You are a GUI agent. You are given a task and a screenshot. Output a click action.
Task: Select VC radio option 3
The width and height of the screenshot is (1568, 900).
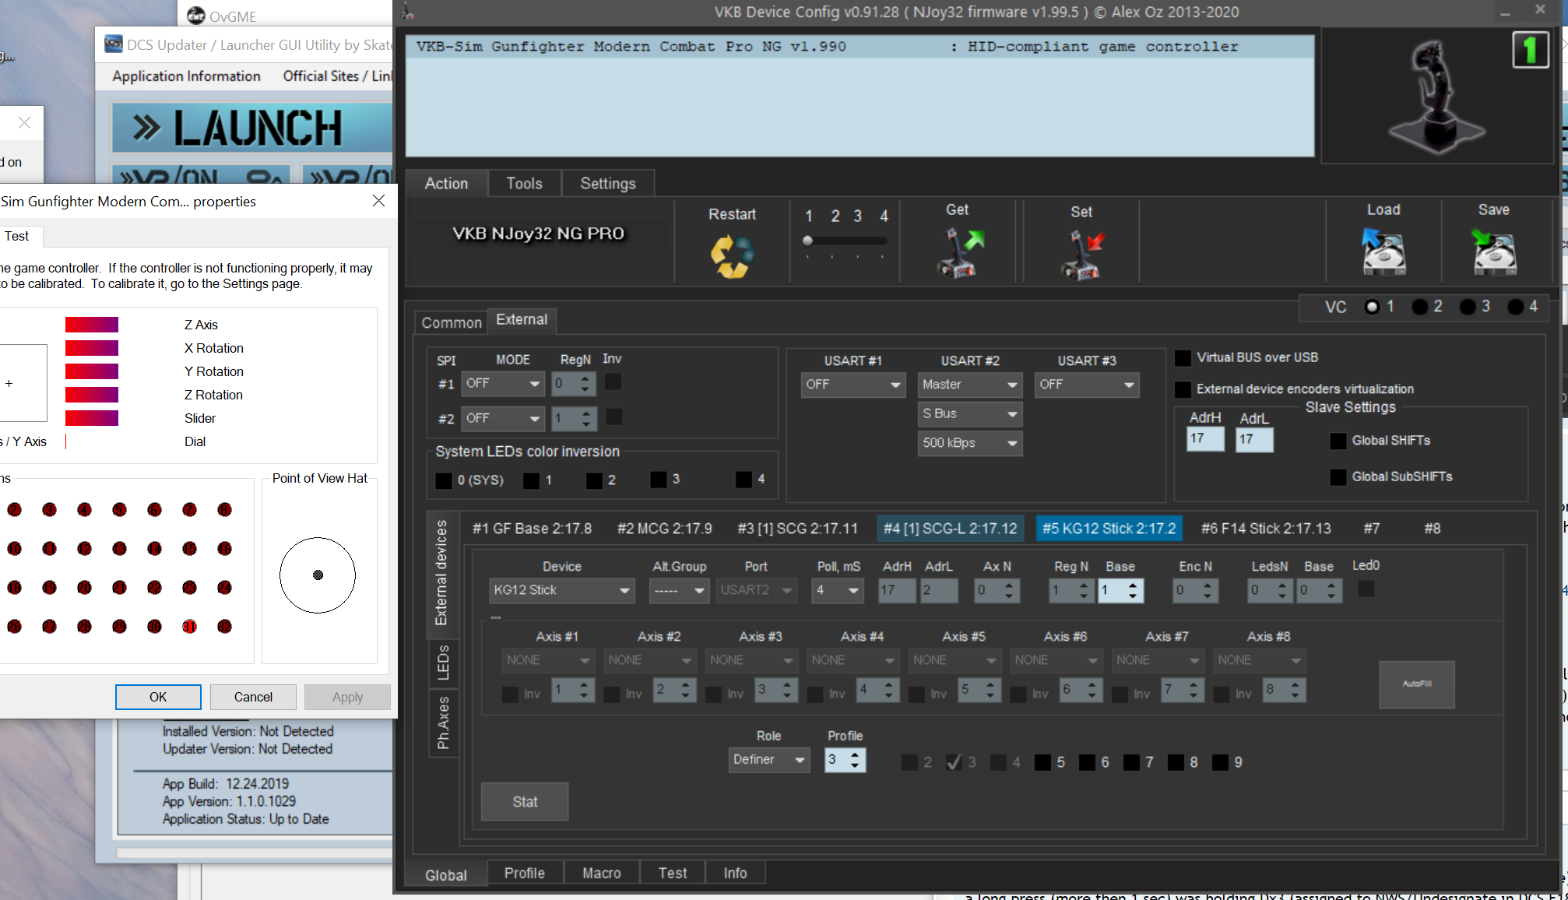(1468, 307)
